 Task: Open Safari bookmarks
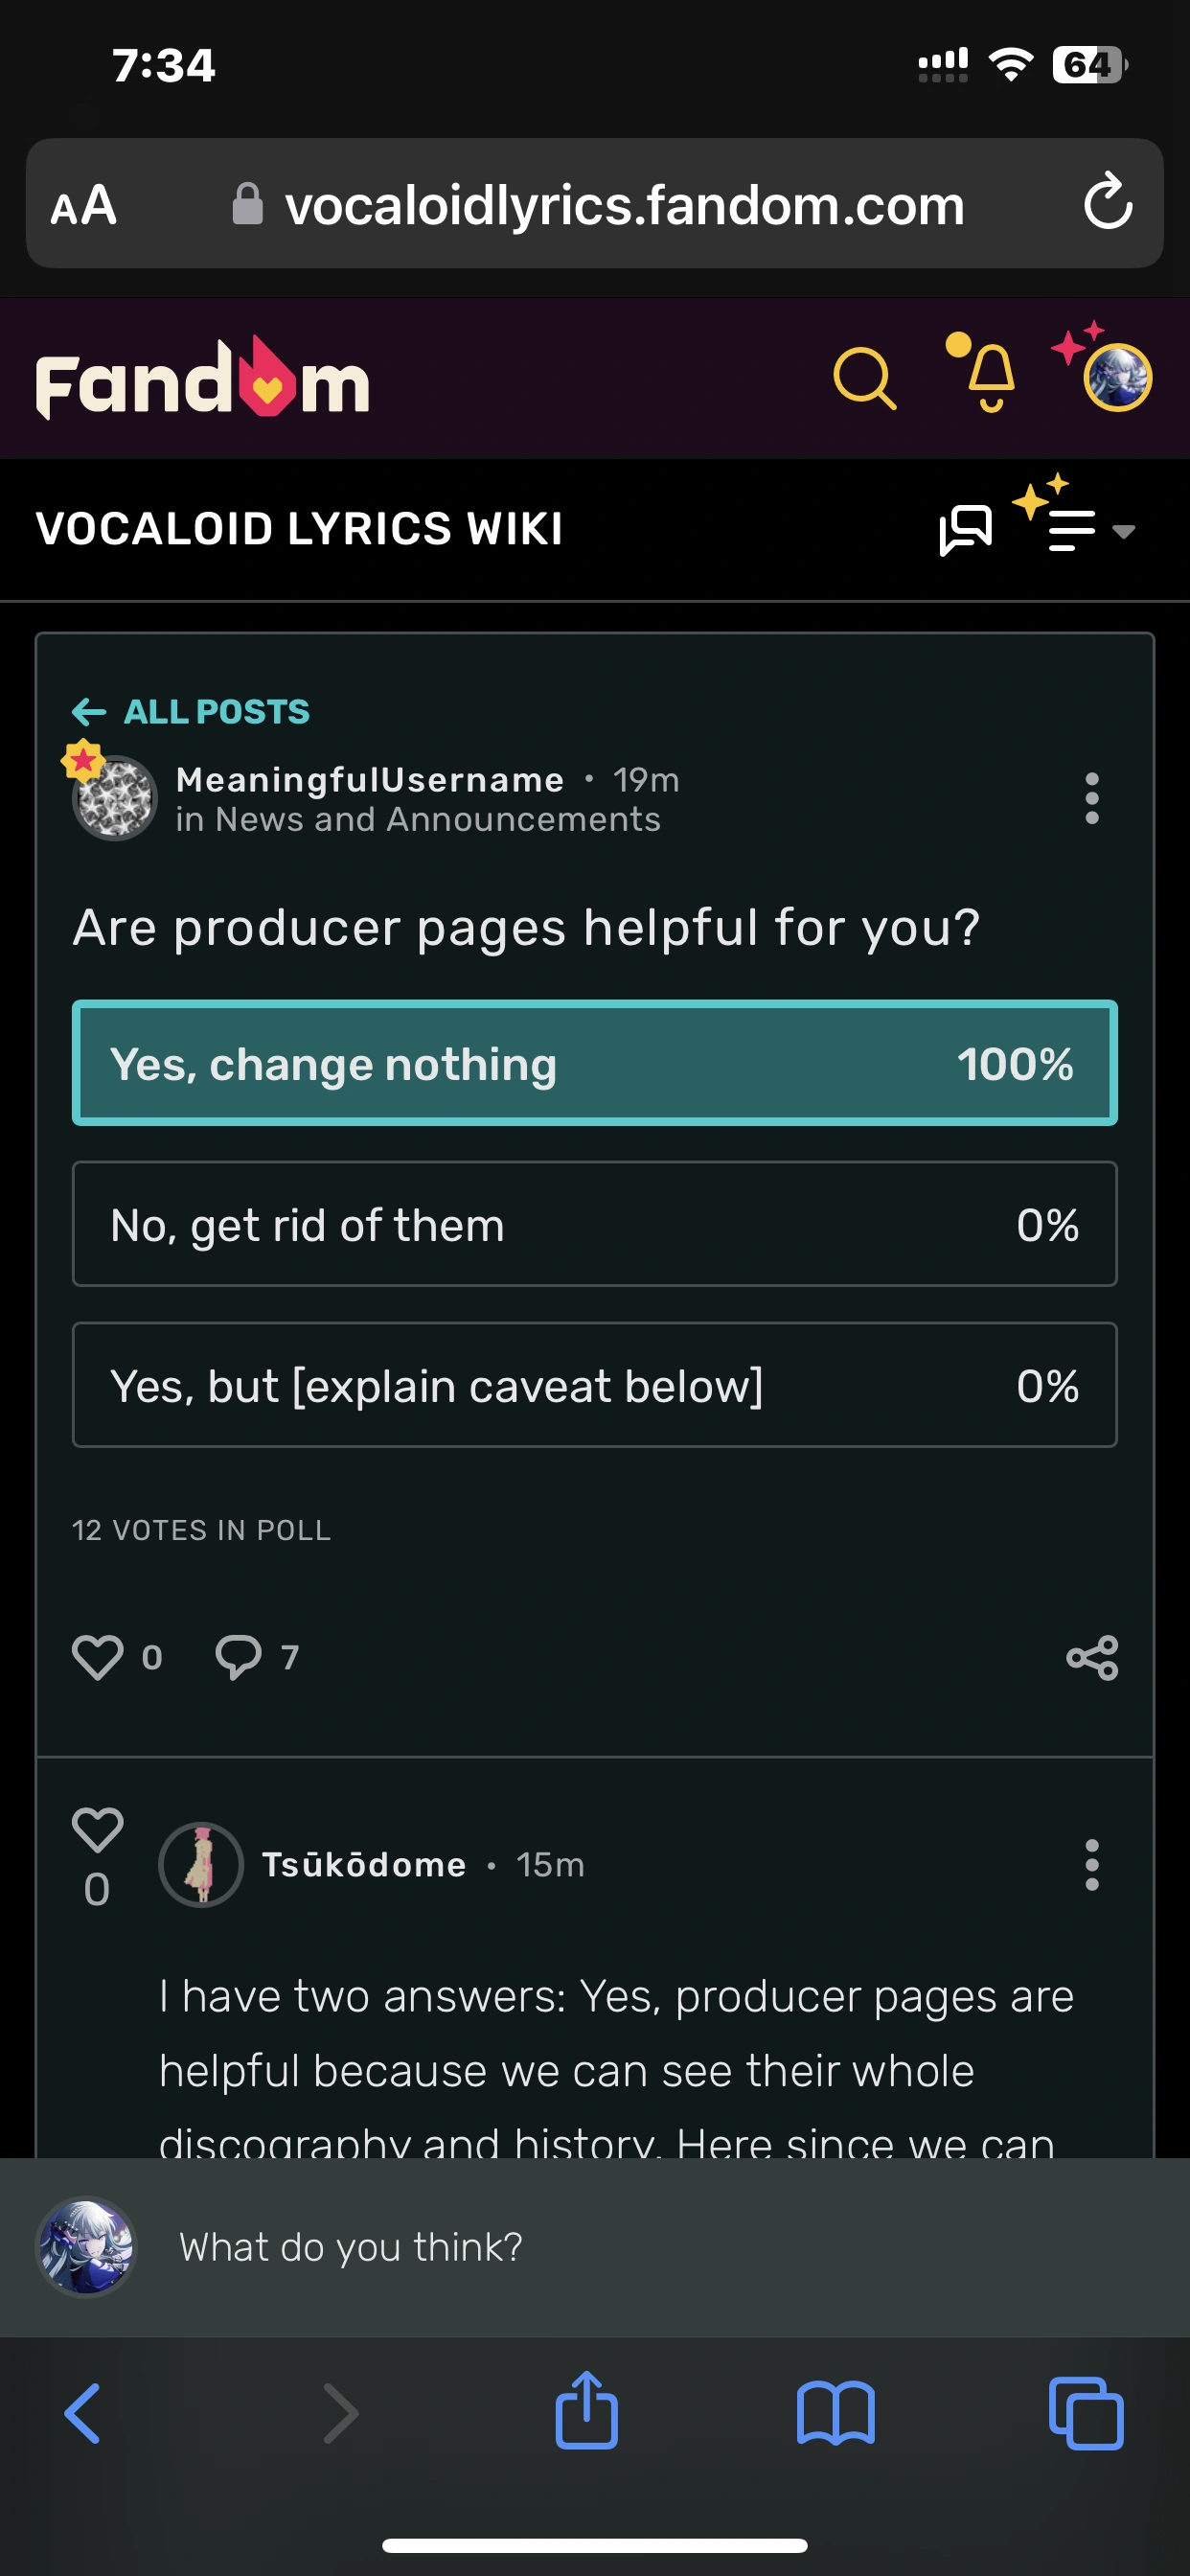(x=836, y=2413)
